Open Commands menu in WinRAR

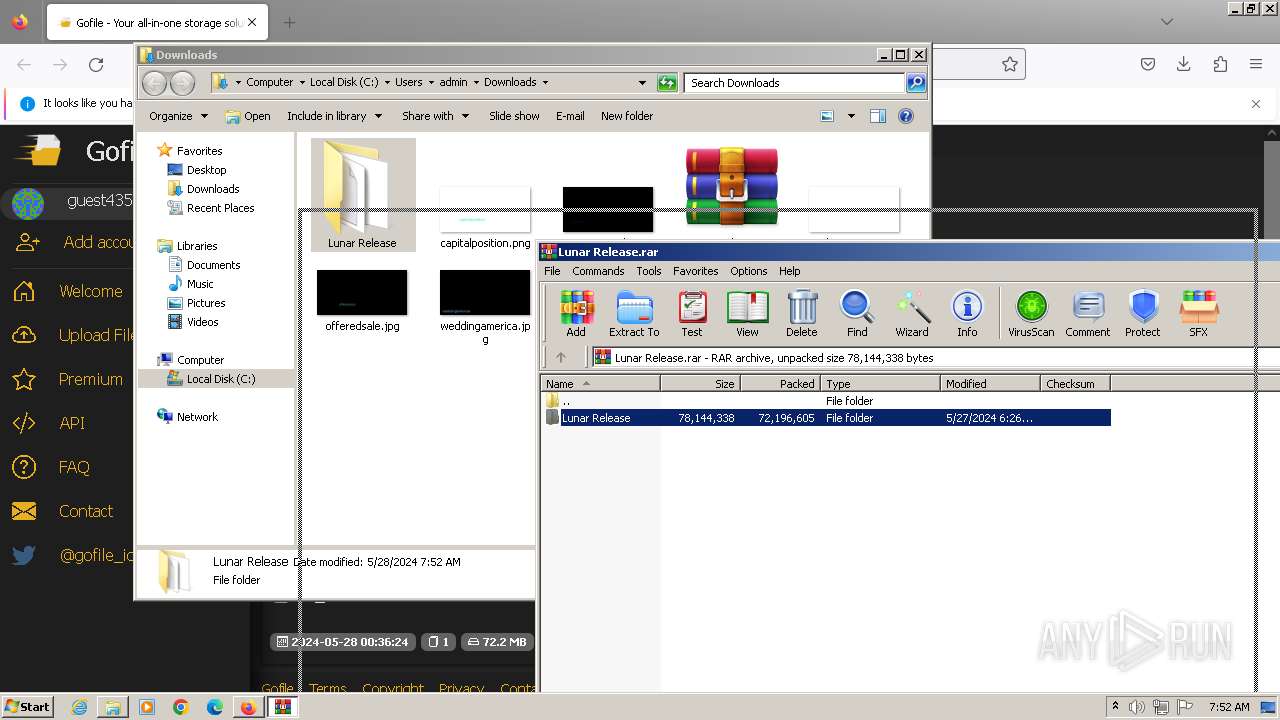click(x=598, y=271)
